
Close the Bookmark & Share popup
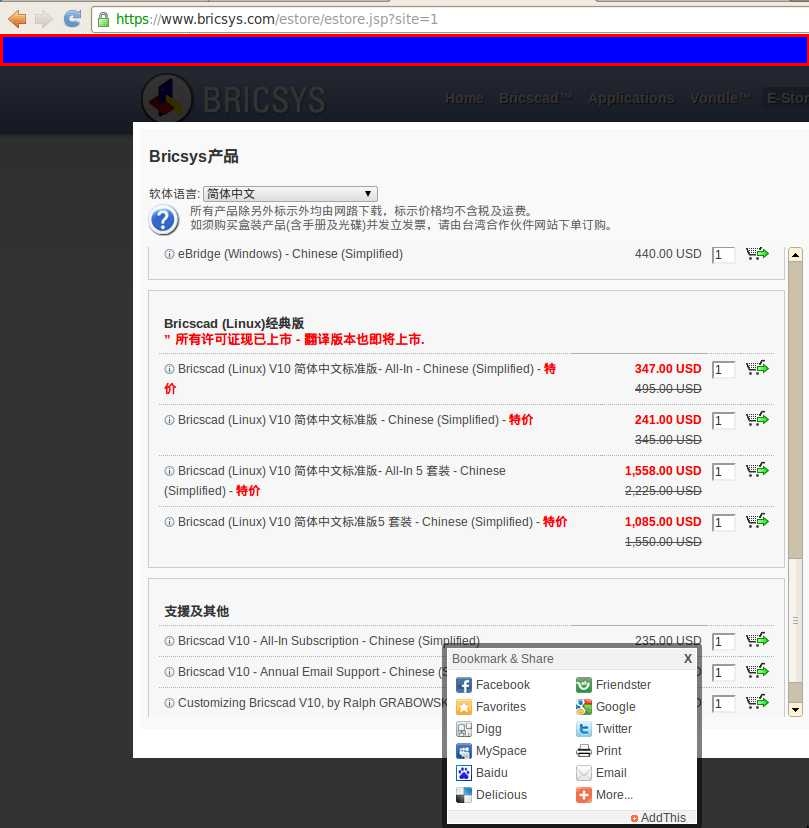coord(688,658)
